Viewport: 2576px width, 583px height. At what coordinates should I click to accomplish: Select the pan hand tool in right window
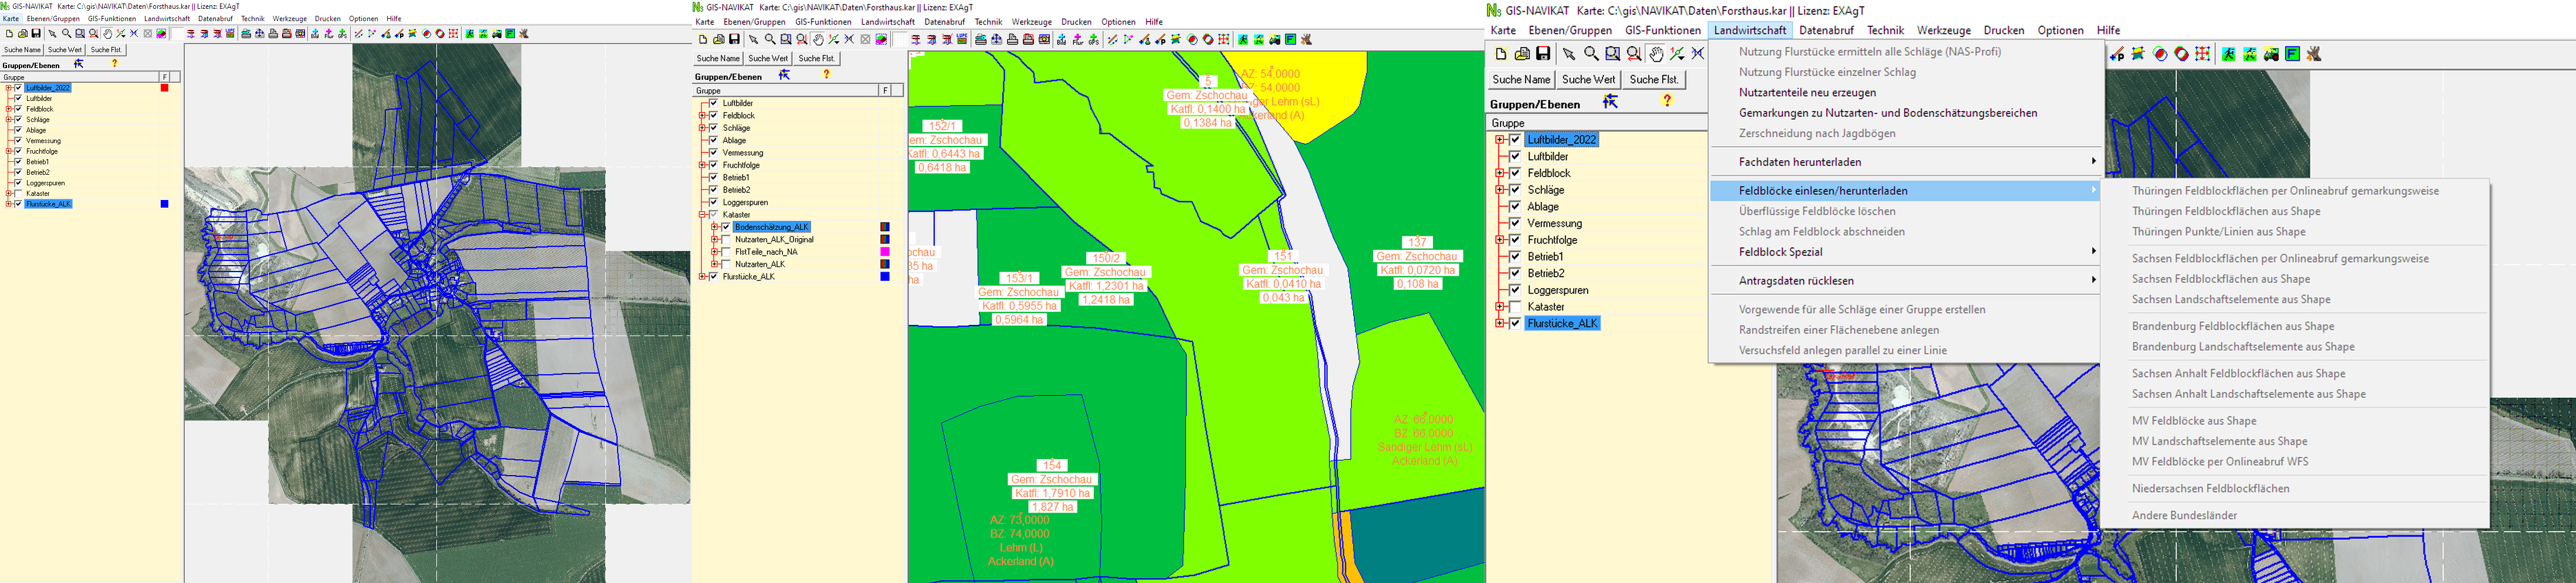(x=1656, y=54)
